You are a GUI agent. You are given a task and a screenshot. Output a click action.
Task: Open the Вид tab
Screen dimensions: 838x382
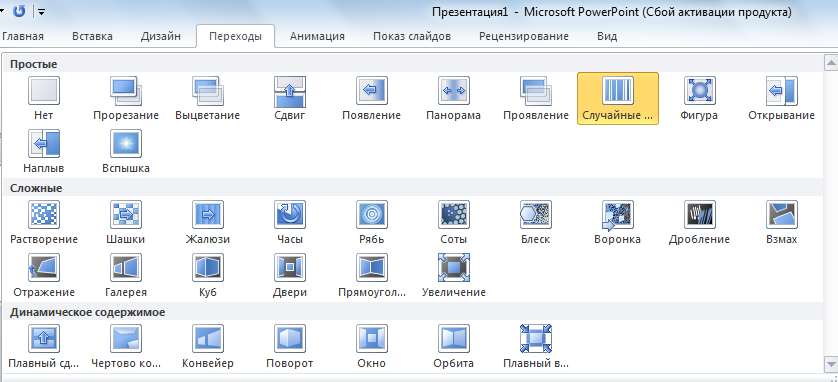(607, 36)
